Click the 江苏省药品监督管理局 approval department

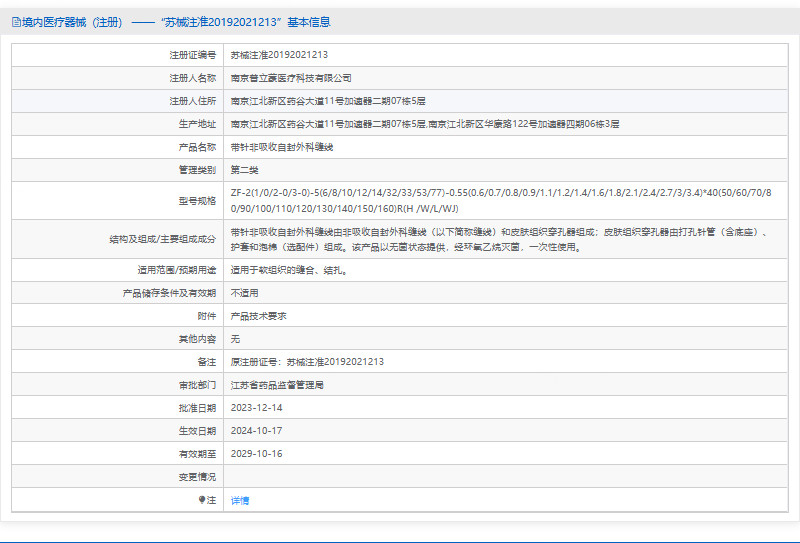277,385
